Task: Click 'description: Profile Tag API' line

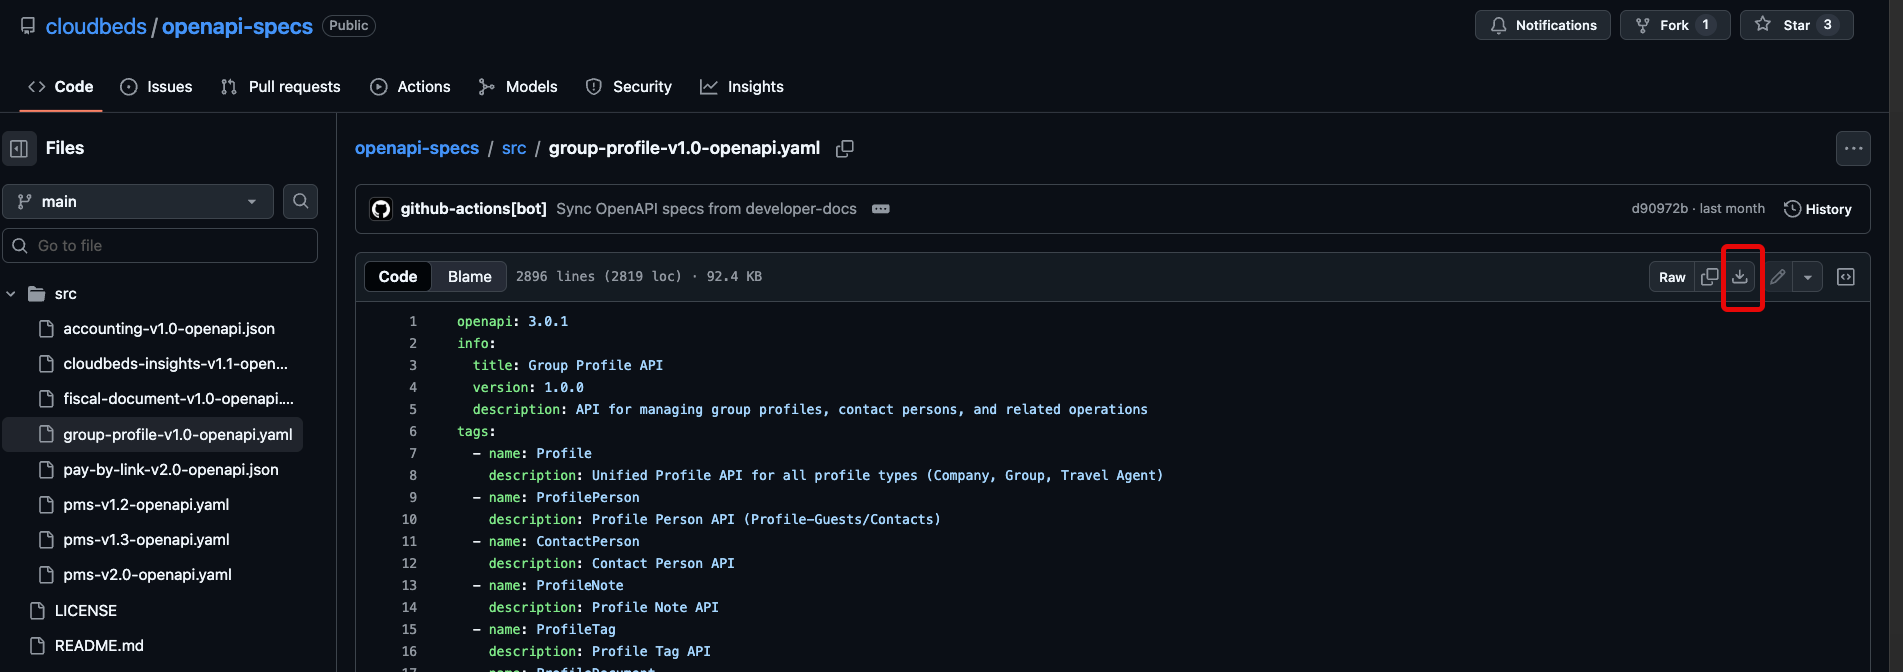Action: pos(600,651)
